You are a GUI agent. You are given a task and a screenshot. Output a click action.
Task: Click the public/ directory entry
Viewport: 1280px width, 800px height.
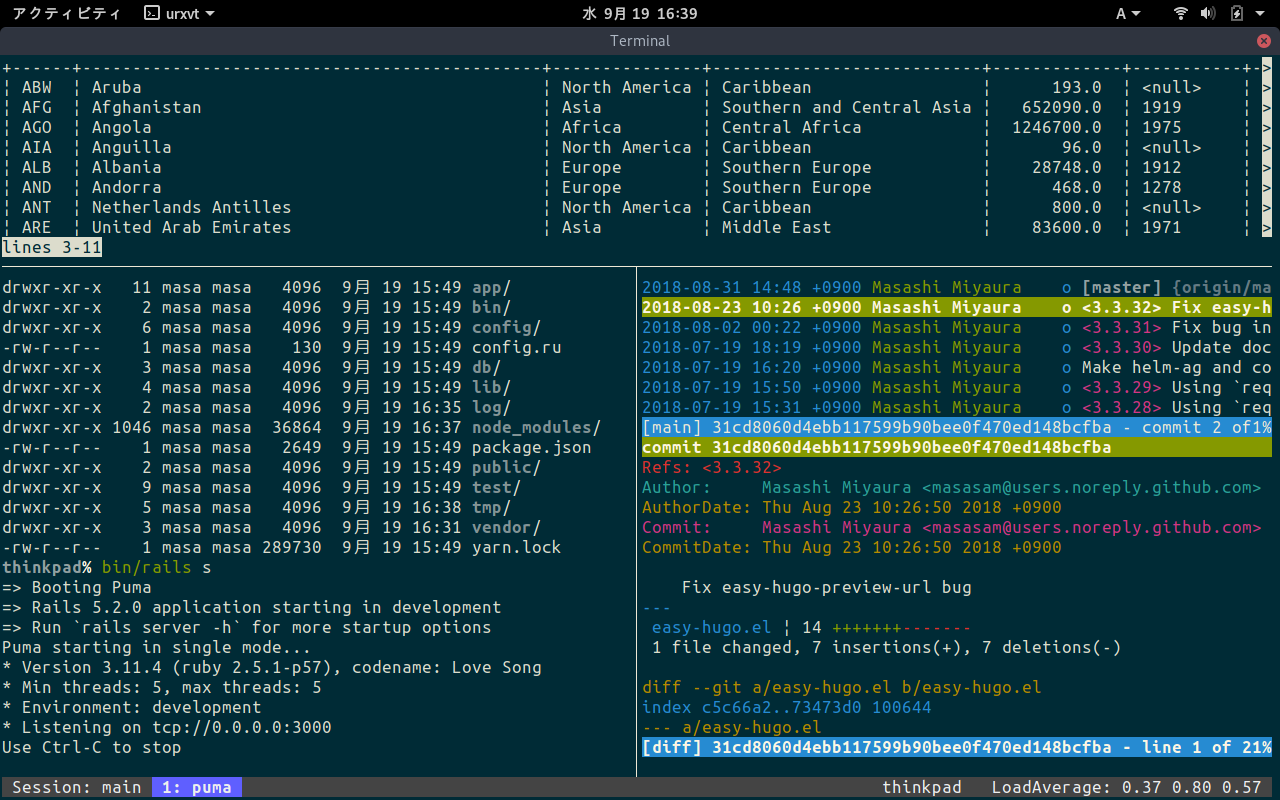pos(507,467)
